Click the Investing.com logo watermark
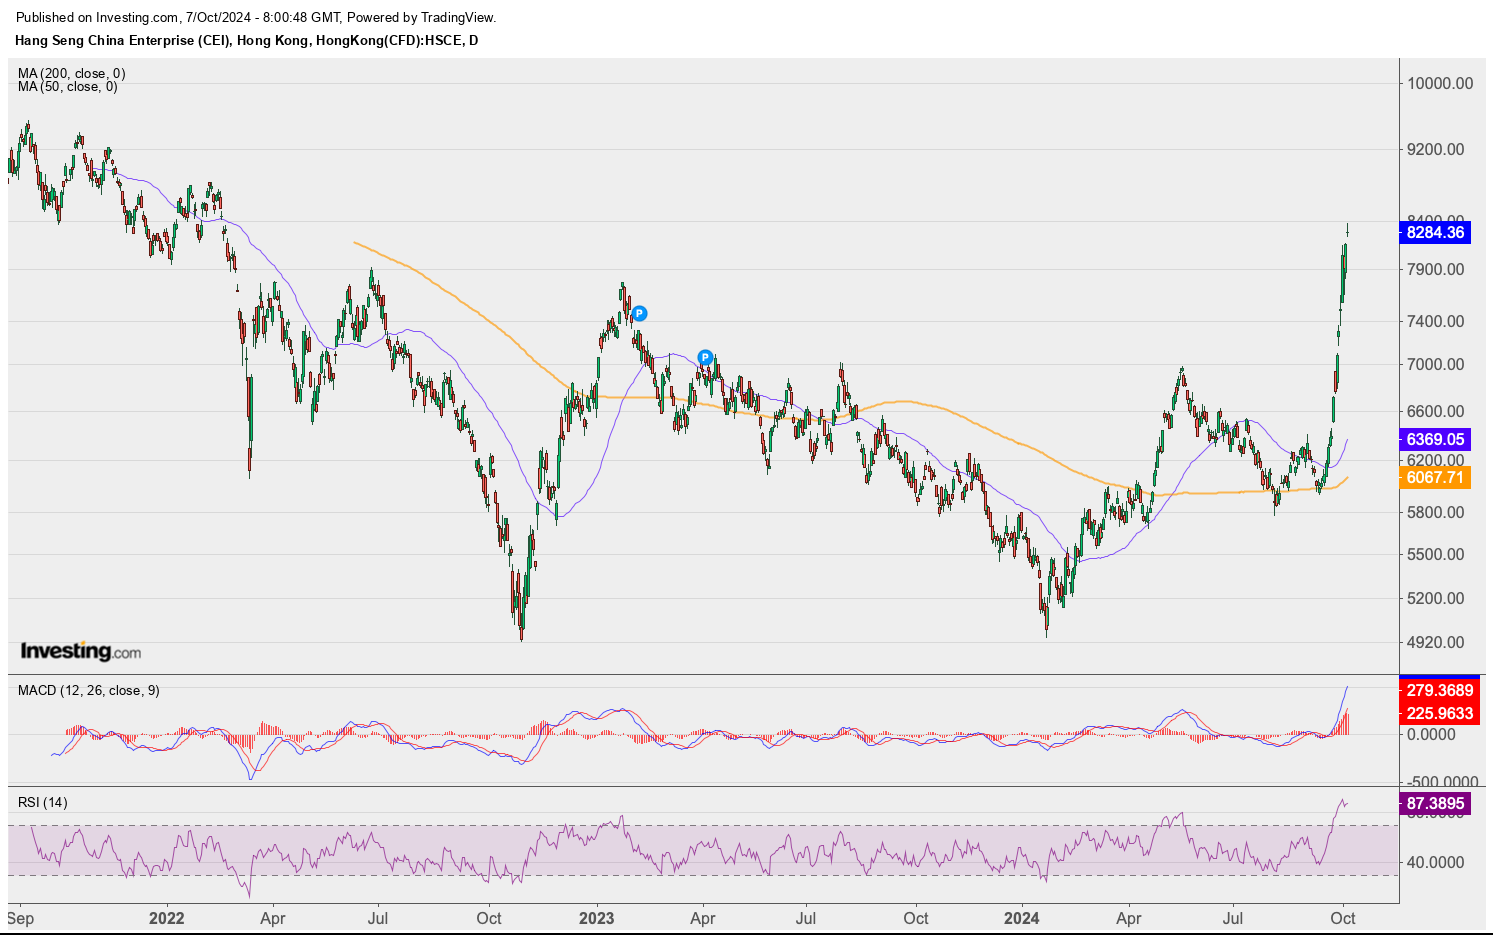The width and height of the screenshot is (1493, 935). (x=81, y=651)
